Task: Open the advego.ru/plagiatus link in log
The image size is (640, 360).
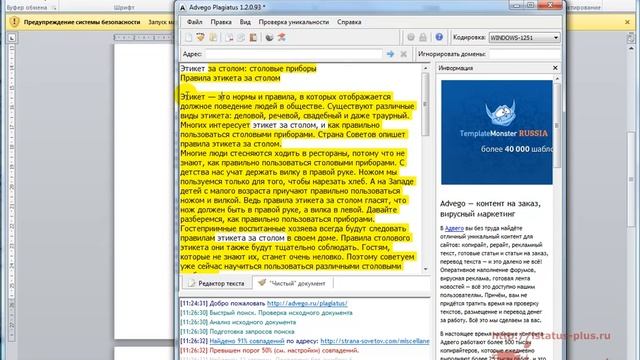Action: tap(307, 303)
